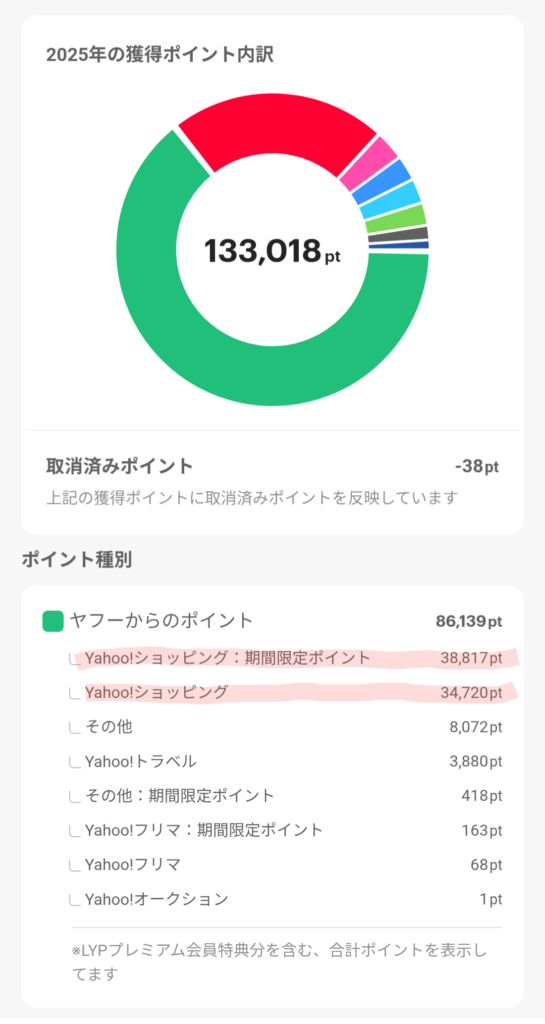Select その他：期間限定ポイント row
Screen dimensions: 545x1024
(x=286, y=796)
